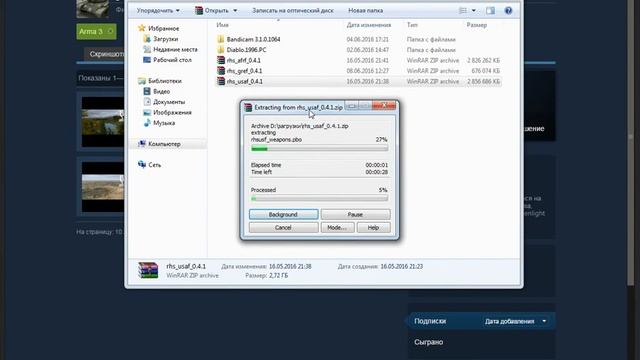Click Processed total progress bar
Viewport: 640px width, 360px height.
(319, 198)
